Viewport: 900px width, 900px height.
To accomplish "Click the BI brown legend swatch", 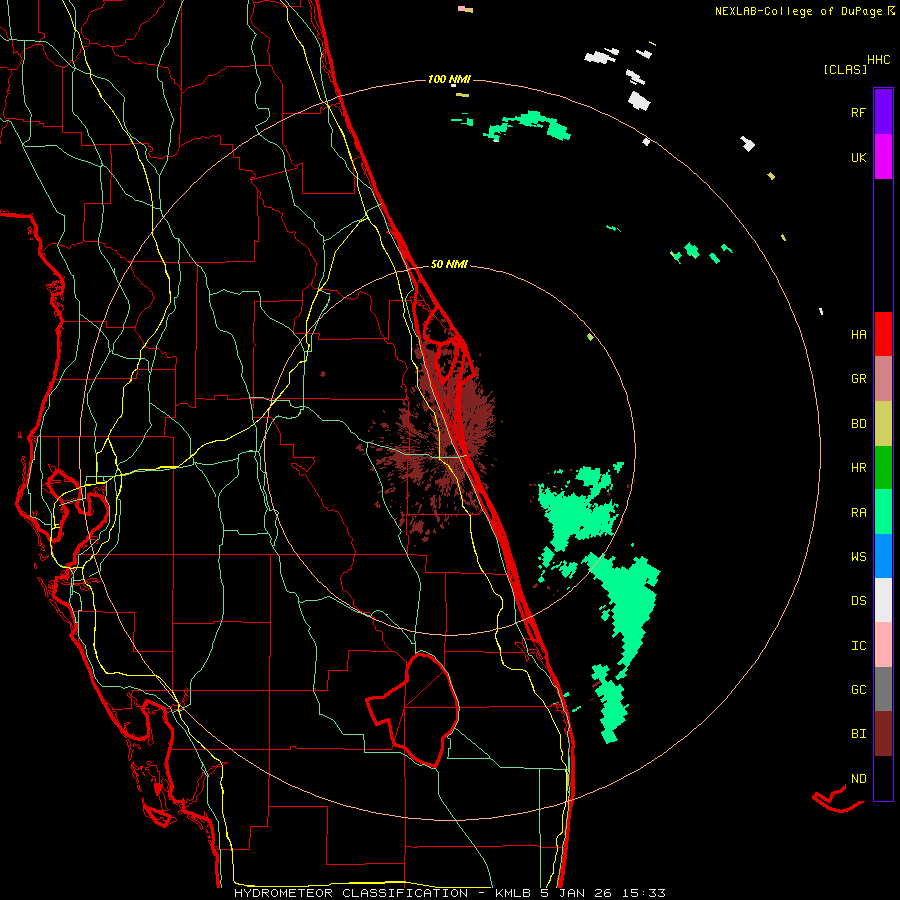I will [x=883, y=734].
